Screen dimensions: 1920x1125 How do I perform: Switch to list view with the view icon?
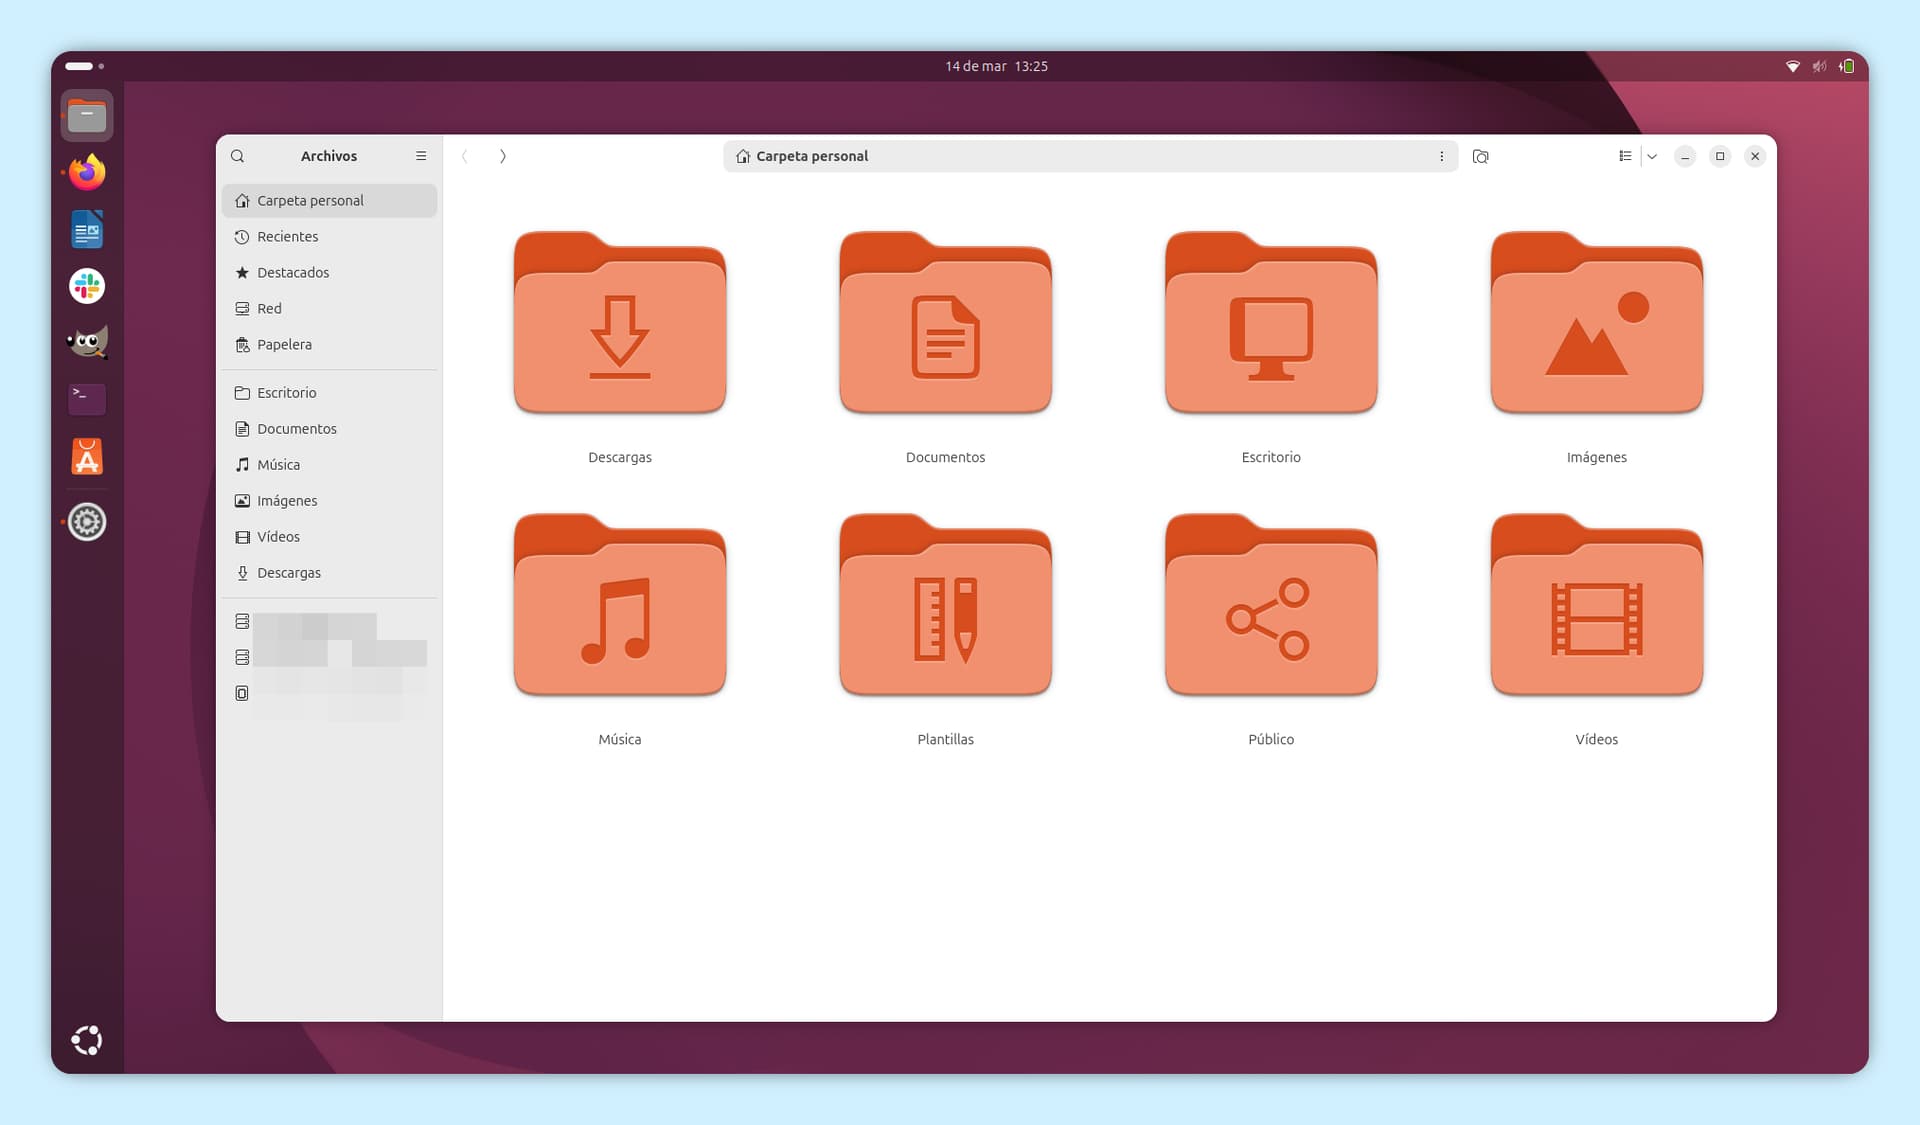1625,156
